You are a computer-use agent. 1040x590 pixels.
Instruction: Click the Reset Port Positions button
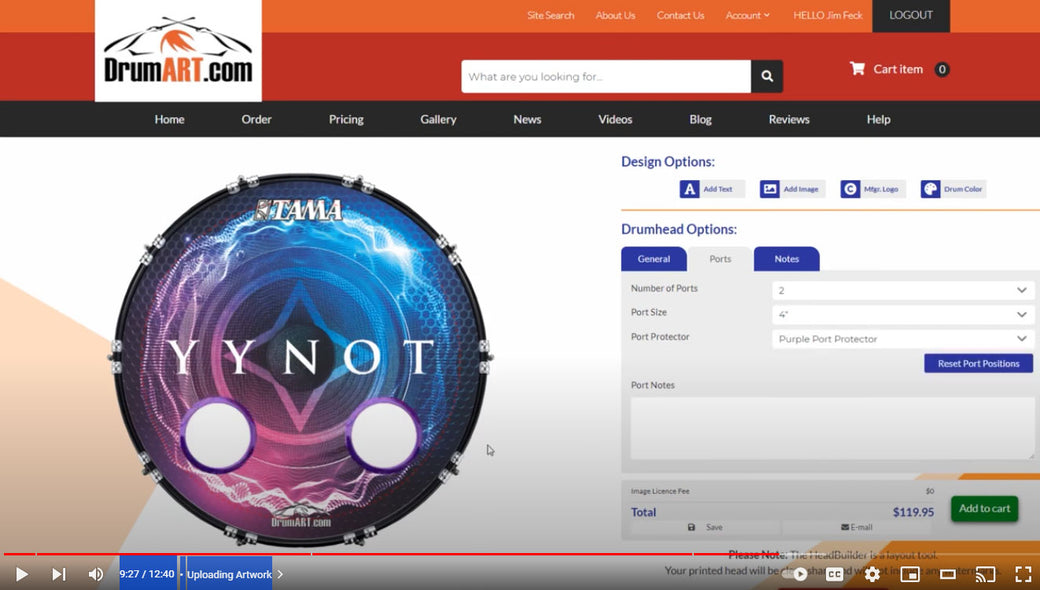tap(978, 364)
